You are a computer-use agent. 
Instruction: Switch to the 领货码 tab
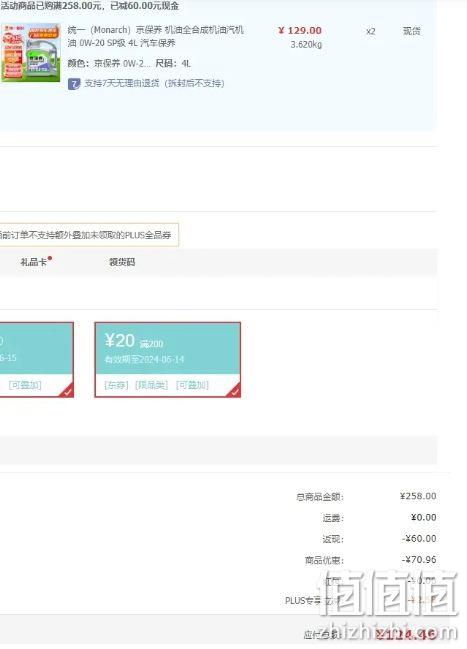tap(122, 262)
